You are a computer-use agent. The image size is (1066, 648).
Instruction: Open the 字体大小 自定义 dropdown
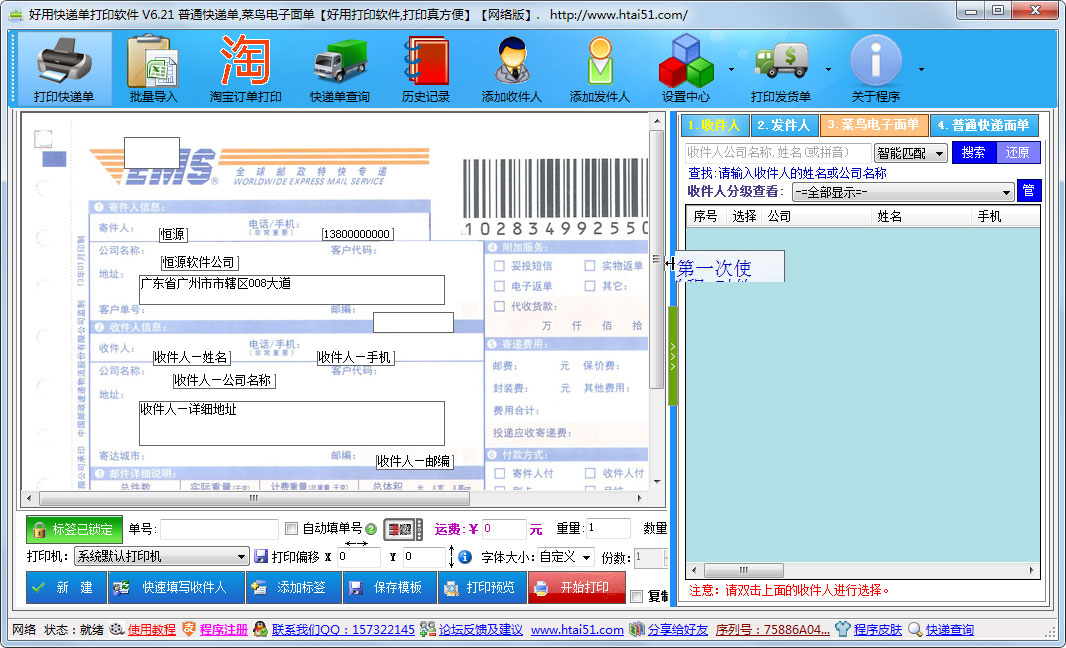pos(566,557)
